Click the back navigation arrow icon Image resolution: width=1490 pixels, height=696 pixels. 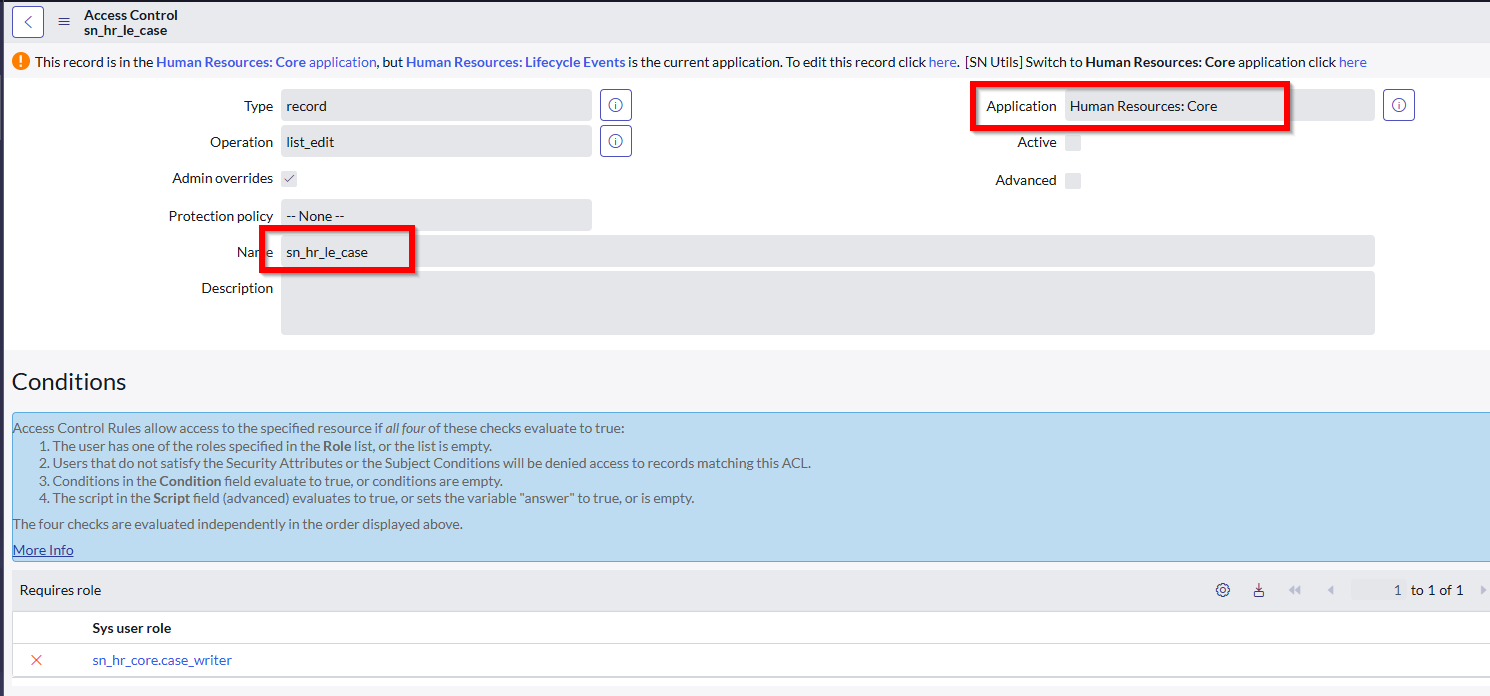tap(27, 21)
